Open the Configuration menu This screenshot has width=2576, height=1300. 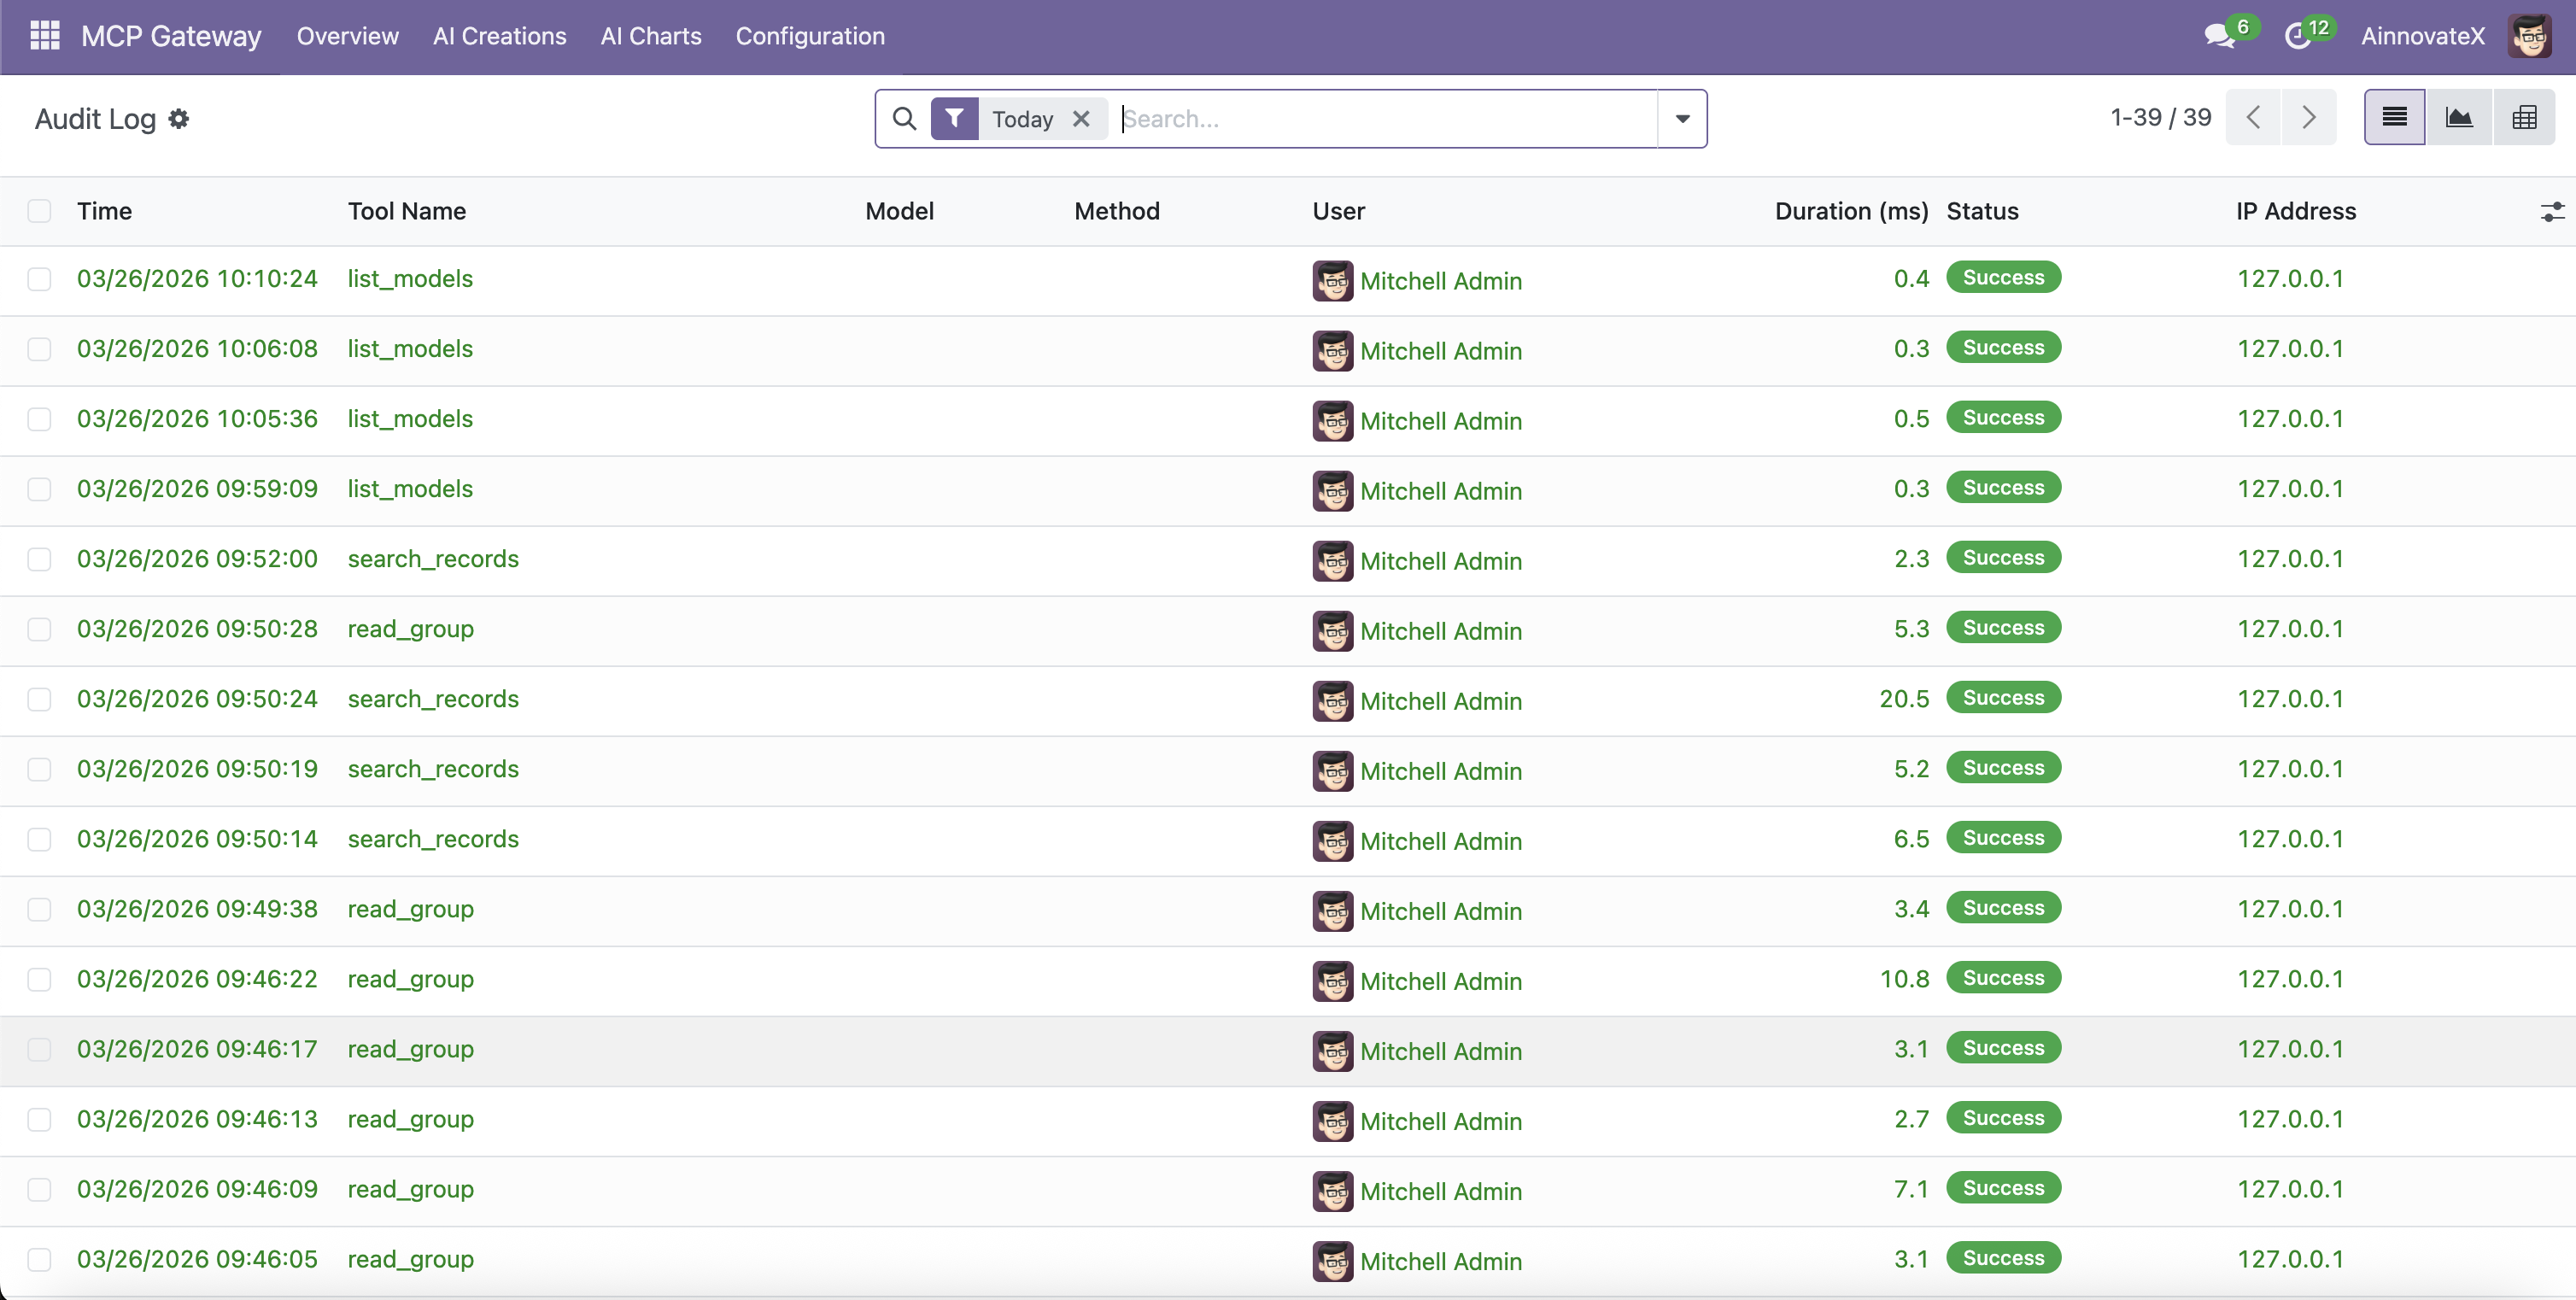(810, 36)
